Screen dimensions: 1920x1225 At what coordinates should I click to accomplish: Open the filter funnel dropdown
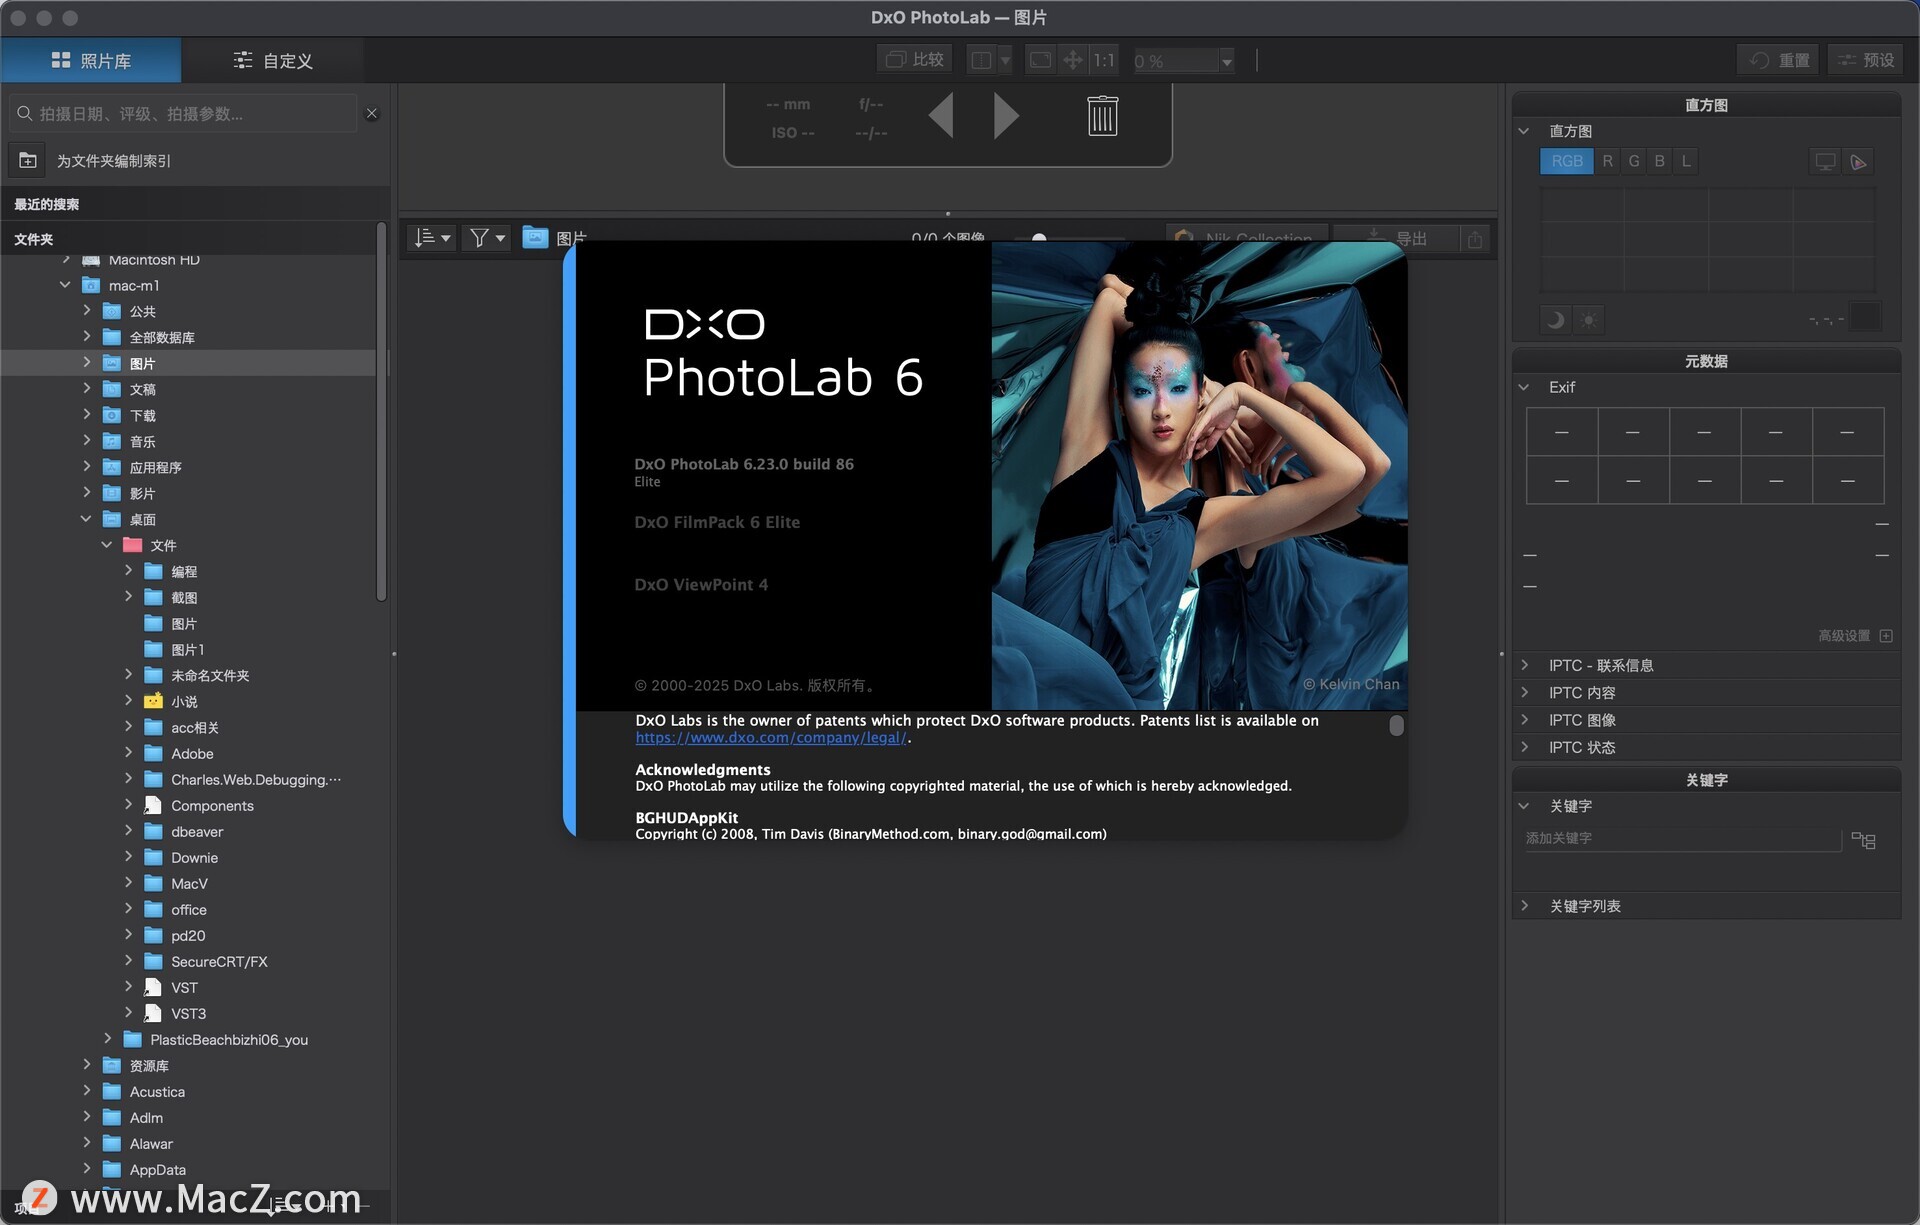(487, 237)
